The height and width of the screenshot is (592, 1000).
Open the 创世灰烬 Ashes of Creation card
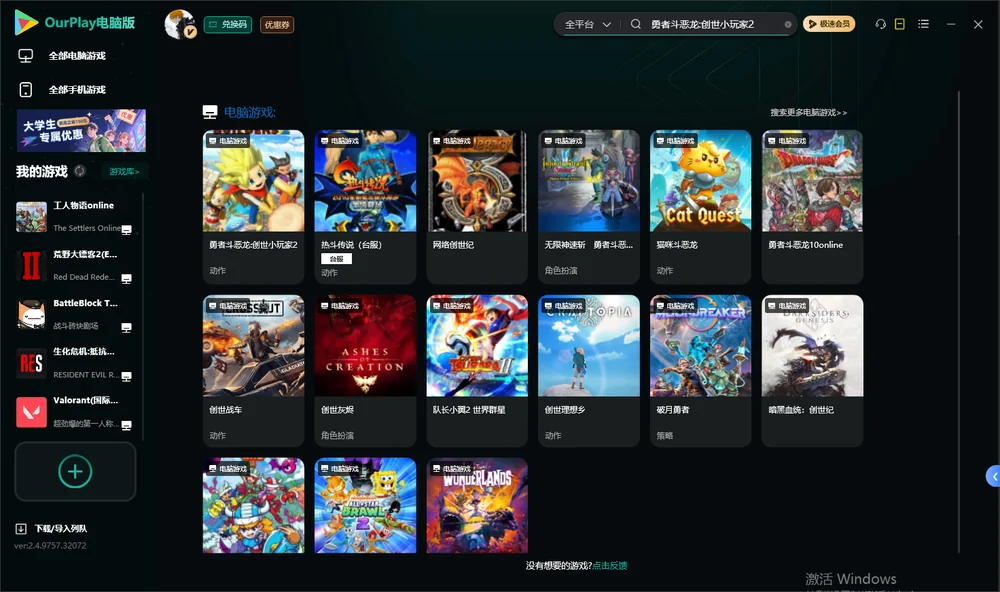click(x=365, y=371)
